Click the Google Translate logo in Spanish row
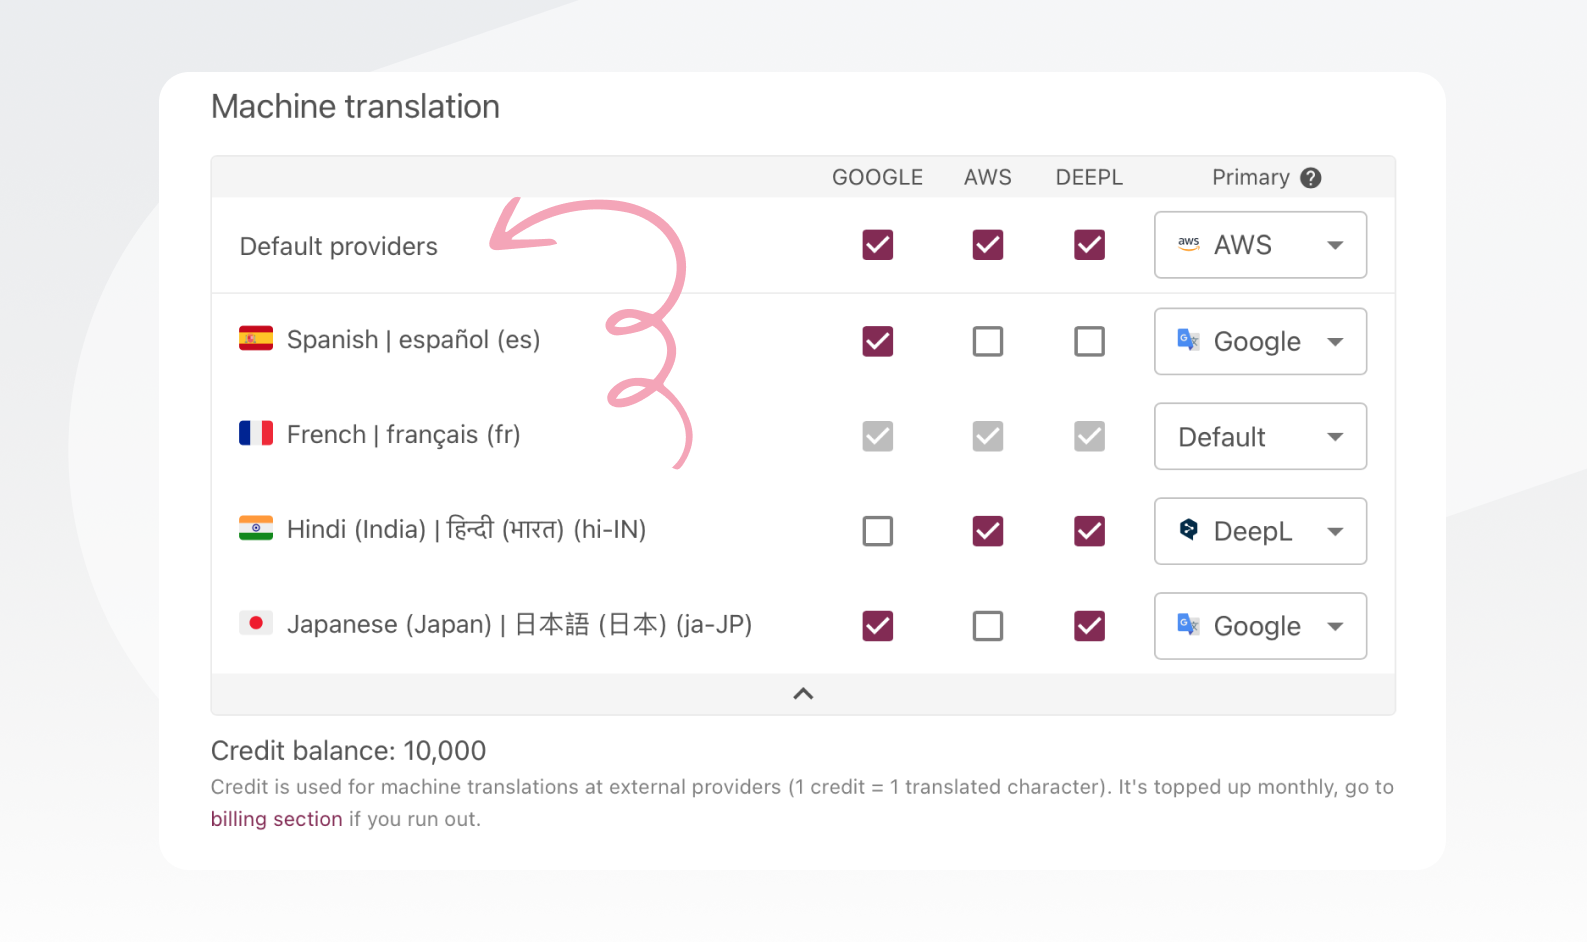Image resolution: width=1587 pixels, height=942 pixels. [1188, 340]
